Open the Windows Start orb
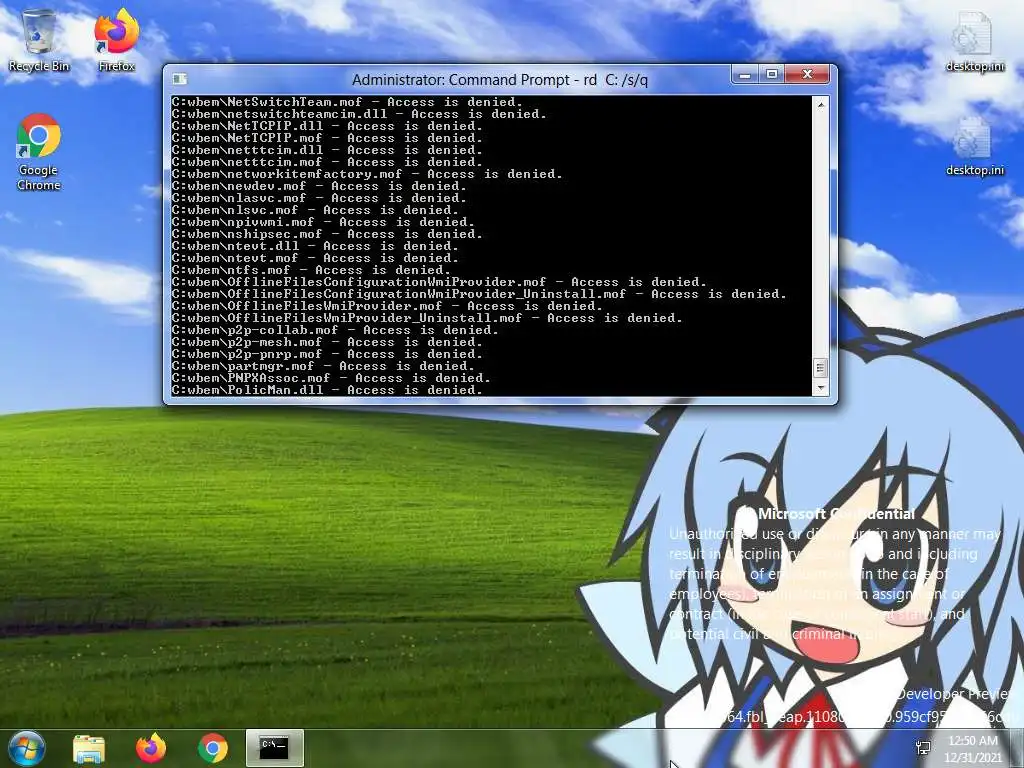Image resolution: width=1024 pixels, height=768 pixels. coord(26,748)
